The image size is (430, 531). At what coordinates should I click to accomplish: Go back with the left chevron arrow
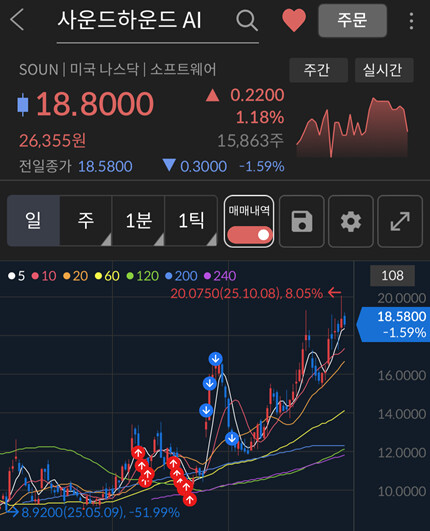17,20
